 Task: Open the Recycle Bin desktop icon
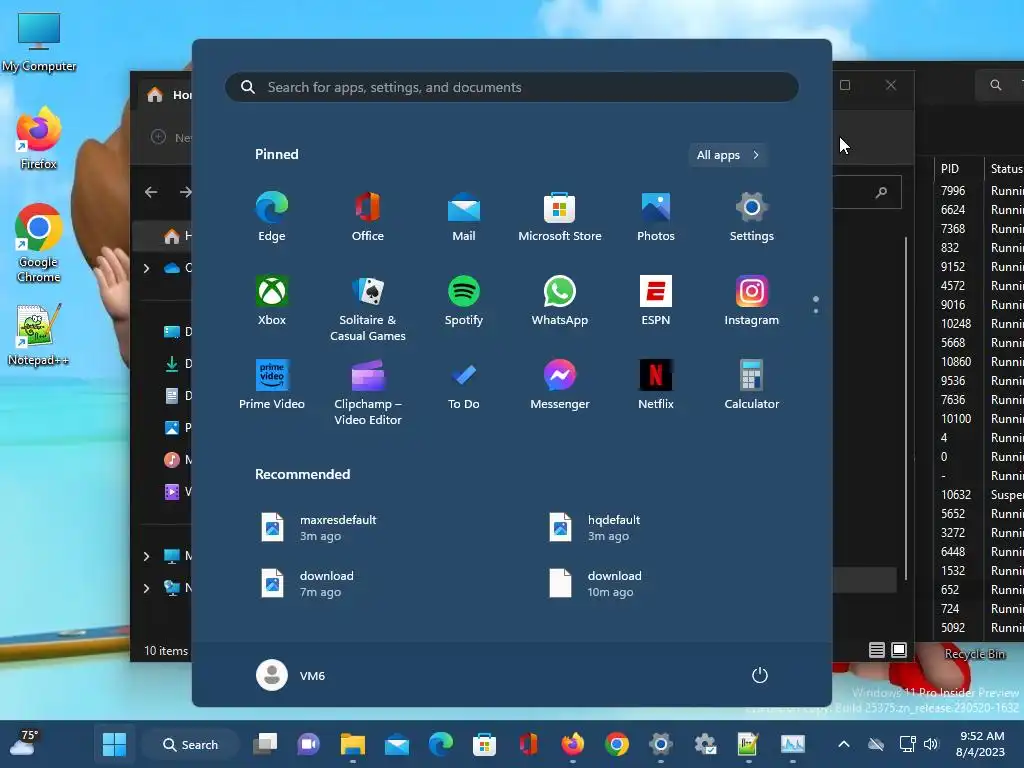pyautogui.click(x=974, y=654)
